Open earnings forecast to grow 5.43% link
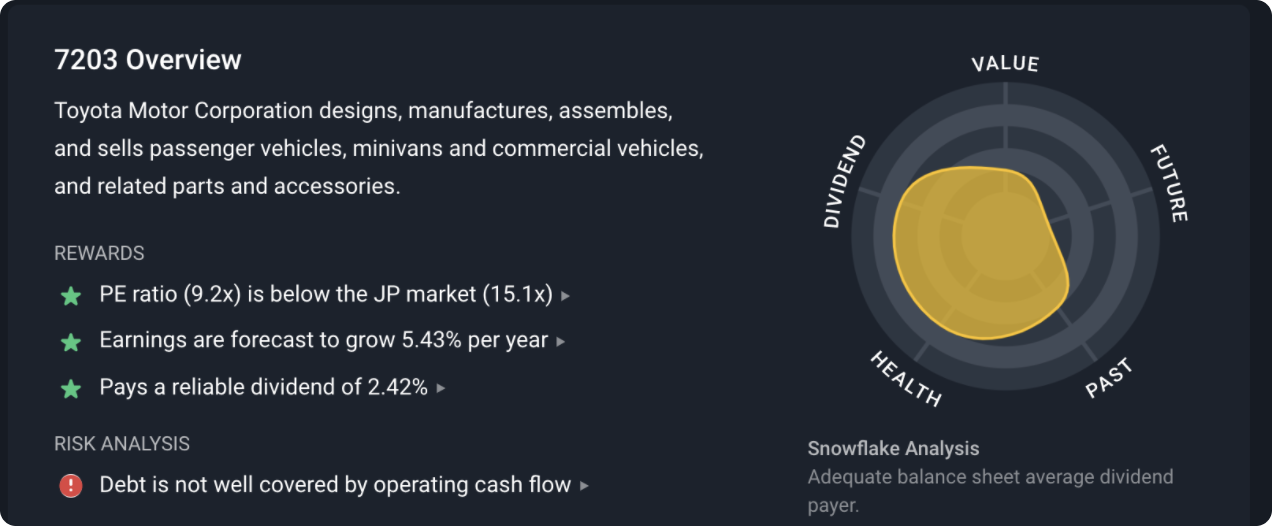 pyautogui.click(x=324, y=340)
